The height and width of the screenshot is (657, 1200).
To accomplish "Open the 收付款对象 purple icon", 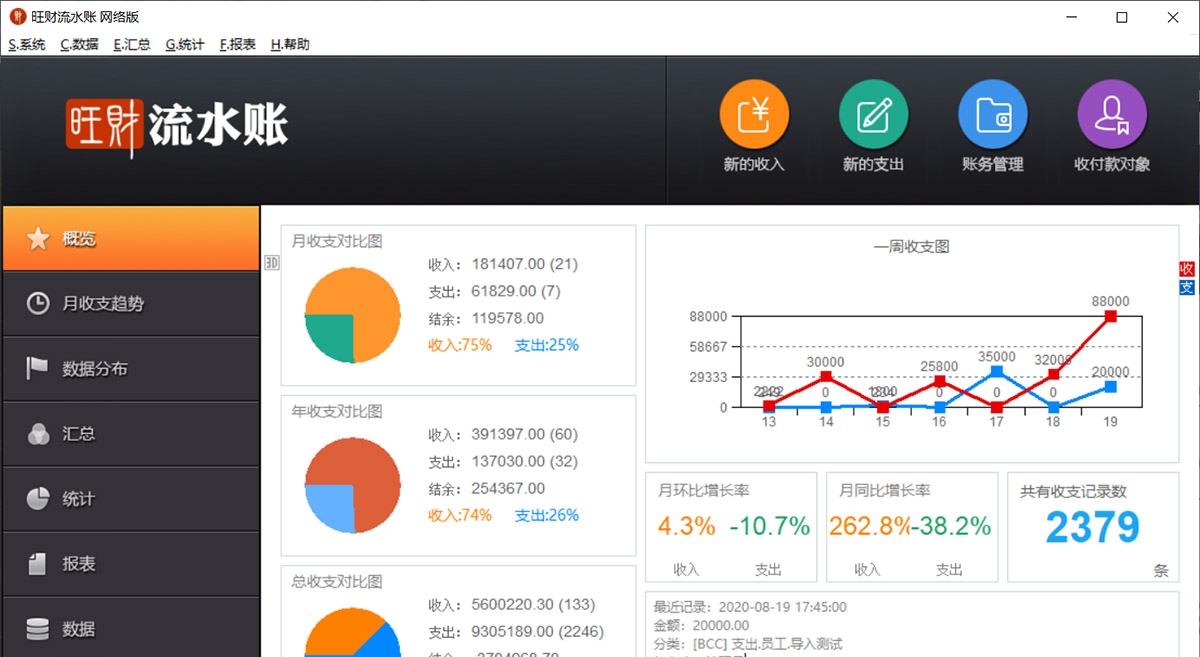I will click(1112, 115).
